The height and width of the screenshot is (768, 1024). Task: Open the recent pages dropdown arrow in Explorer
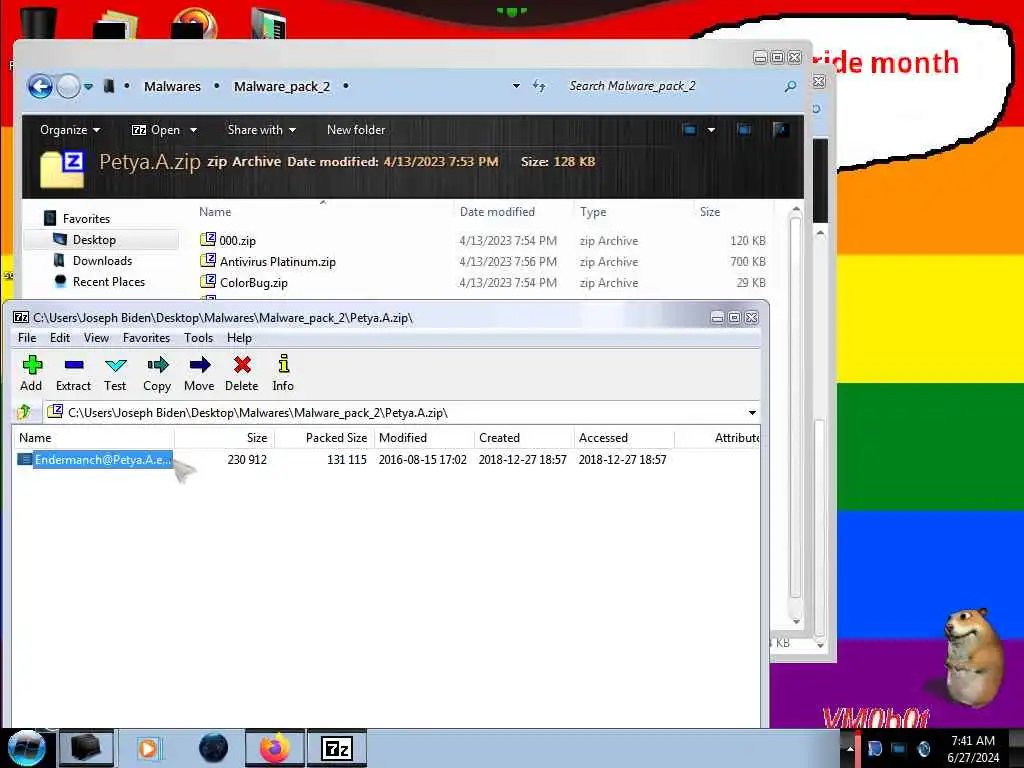(88, 86)
